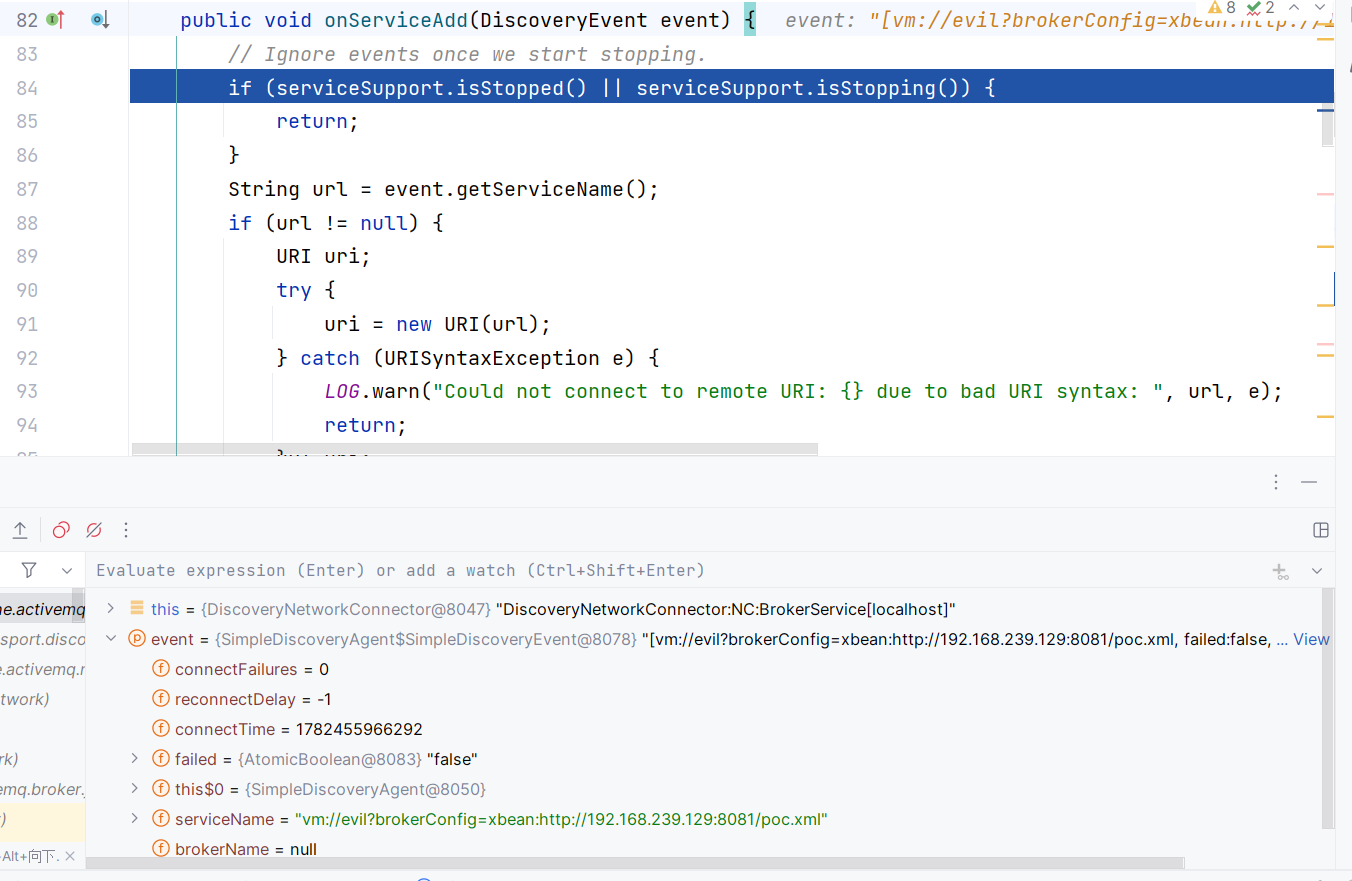This screenshot has width=1352, height=881.
Task: Click the typo count 2 checkmark indicator
Action: tap(1261, 8)
